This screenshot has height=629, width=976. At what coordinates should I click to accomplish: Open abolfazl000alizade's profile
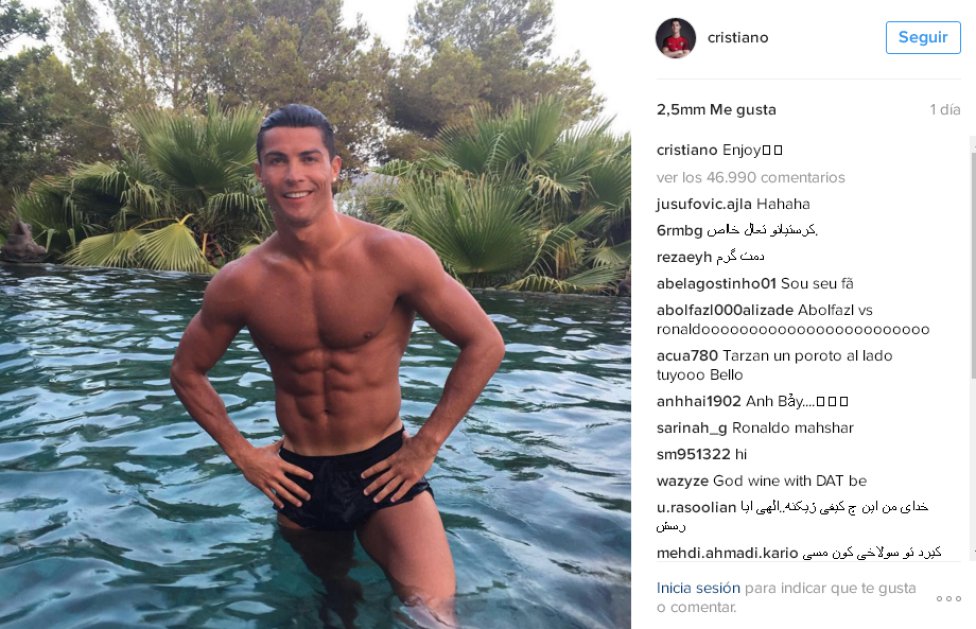[725, 310]
